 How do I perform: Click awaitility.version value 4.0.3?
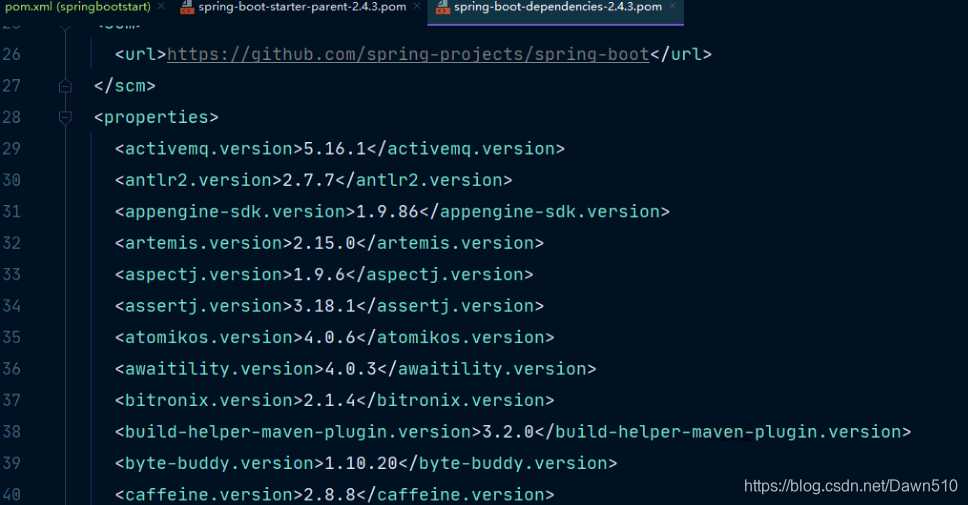350,369
